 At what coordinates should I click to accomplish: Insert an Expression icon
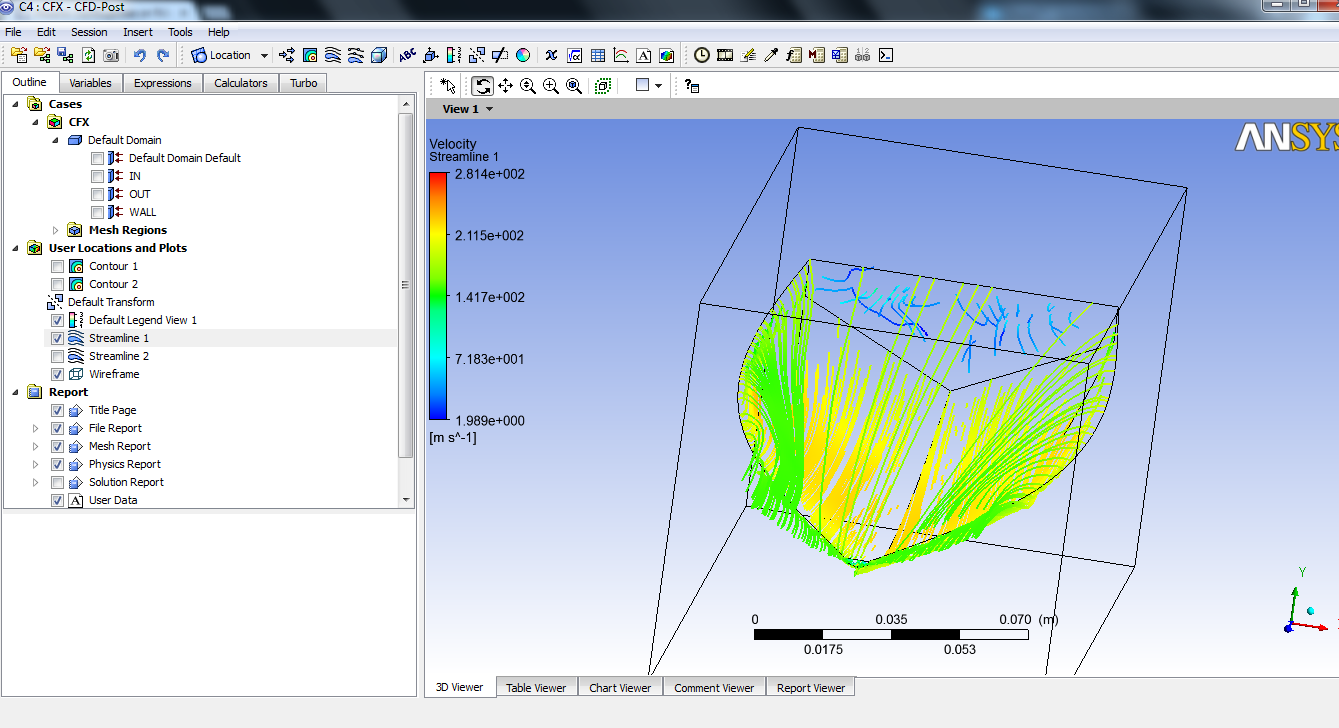(x=575, y=55)
